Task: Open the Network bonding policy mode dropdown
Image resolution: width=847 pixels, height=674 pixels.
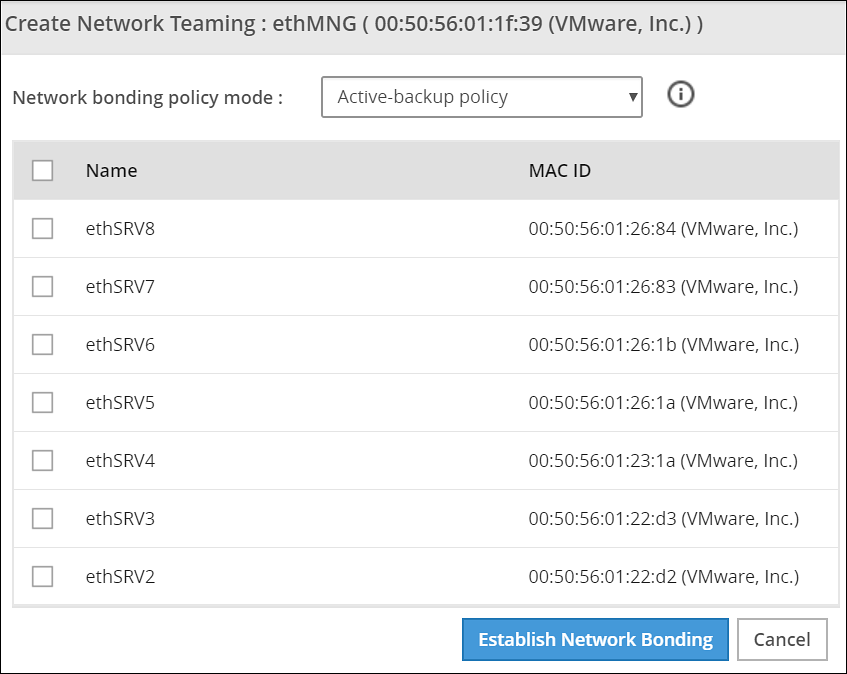Action: coord(481,98)
